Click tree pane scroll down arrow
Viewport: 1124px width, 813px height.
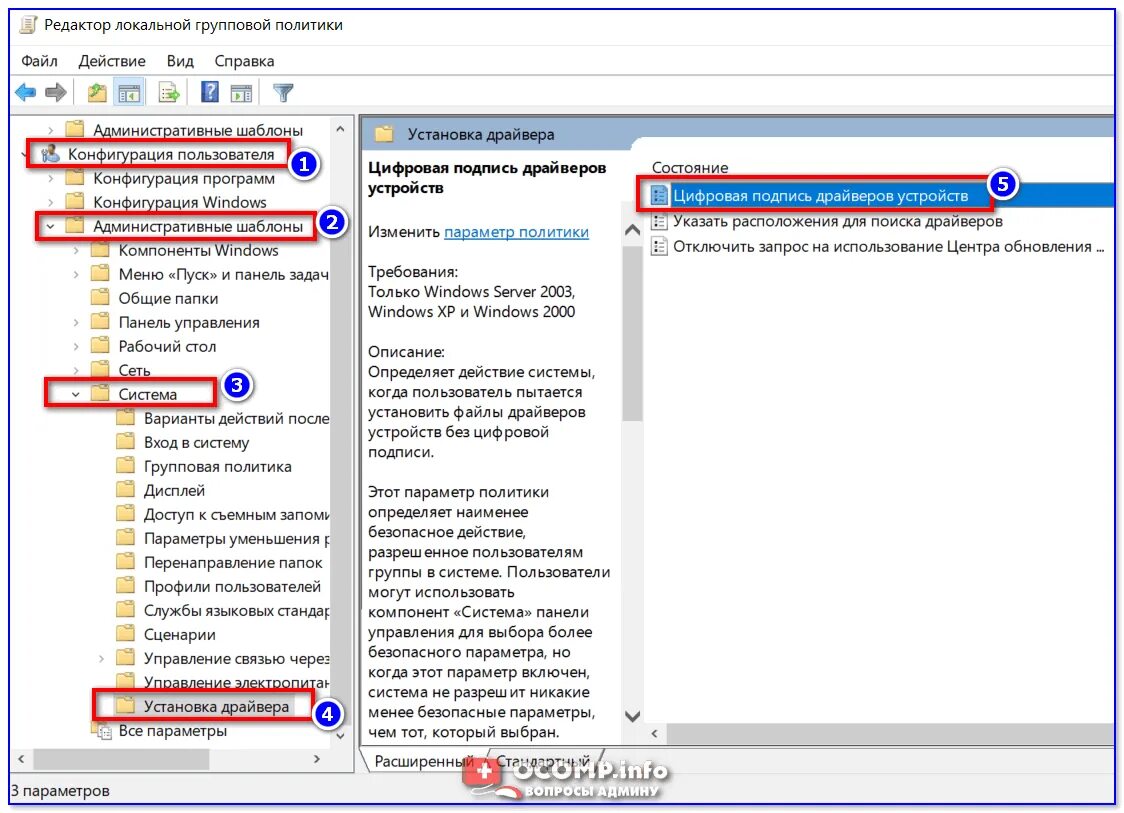click(x=340, y=736)
